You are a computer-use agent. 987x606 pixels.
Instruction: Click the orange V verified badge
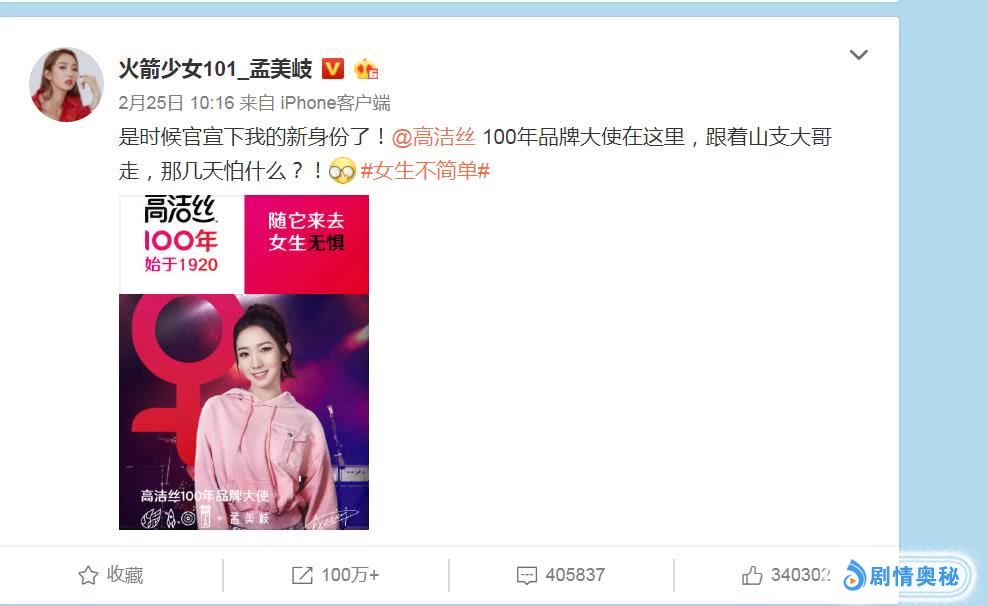(x=333, y=69)
